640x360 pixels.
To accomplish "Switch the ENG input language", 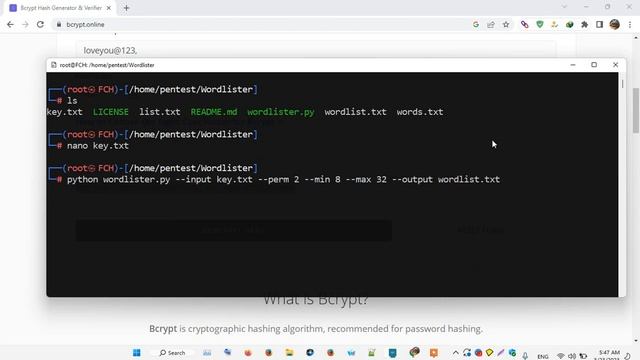I will pyautogui.click(x=543, y=356).
